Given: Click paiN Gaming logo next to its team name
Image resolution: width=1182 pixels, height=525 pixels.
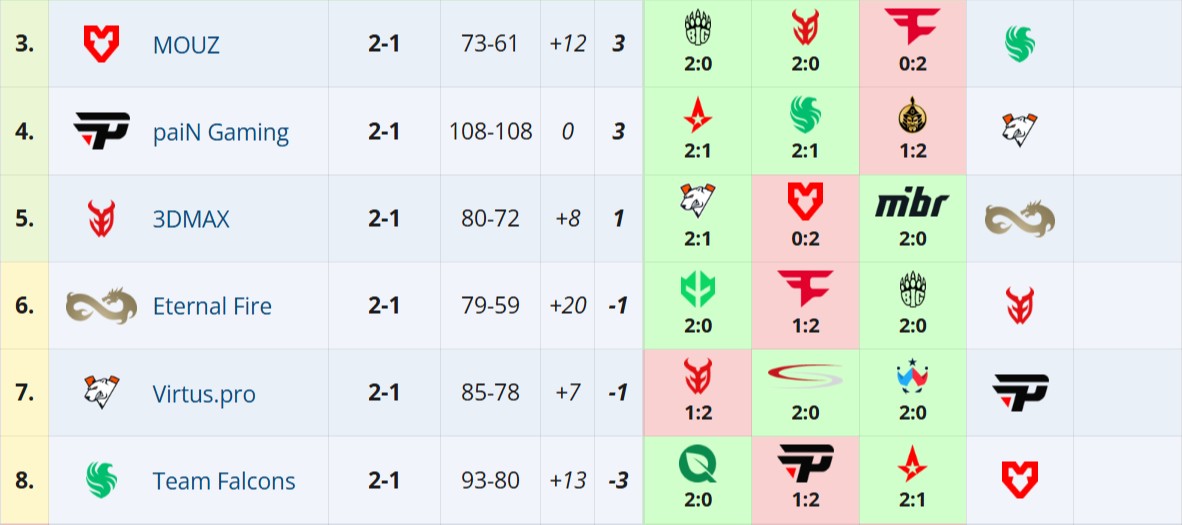Looking at the screenshot, I should point(101,131).
